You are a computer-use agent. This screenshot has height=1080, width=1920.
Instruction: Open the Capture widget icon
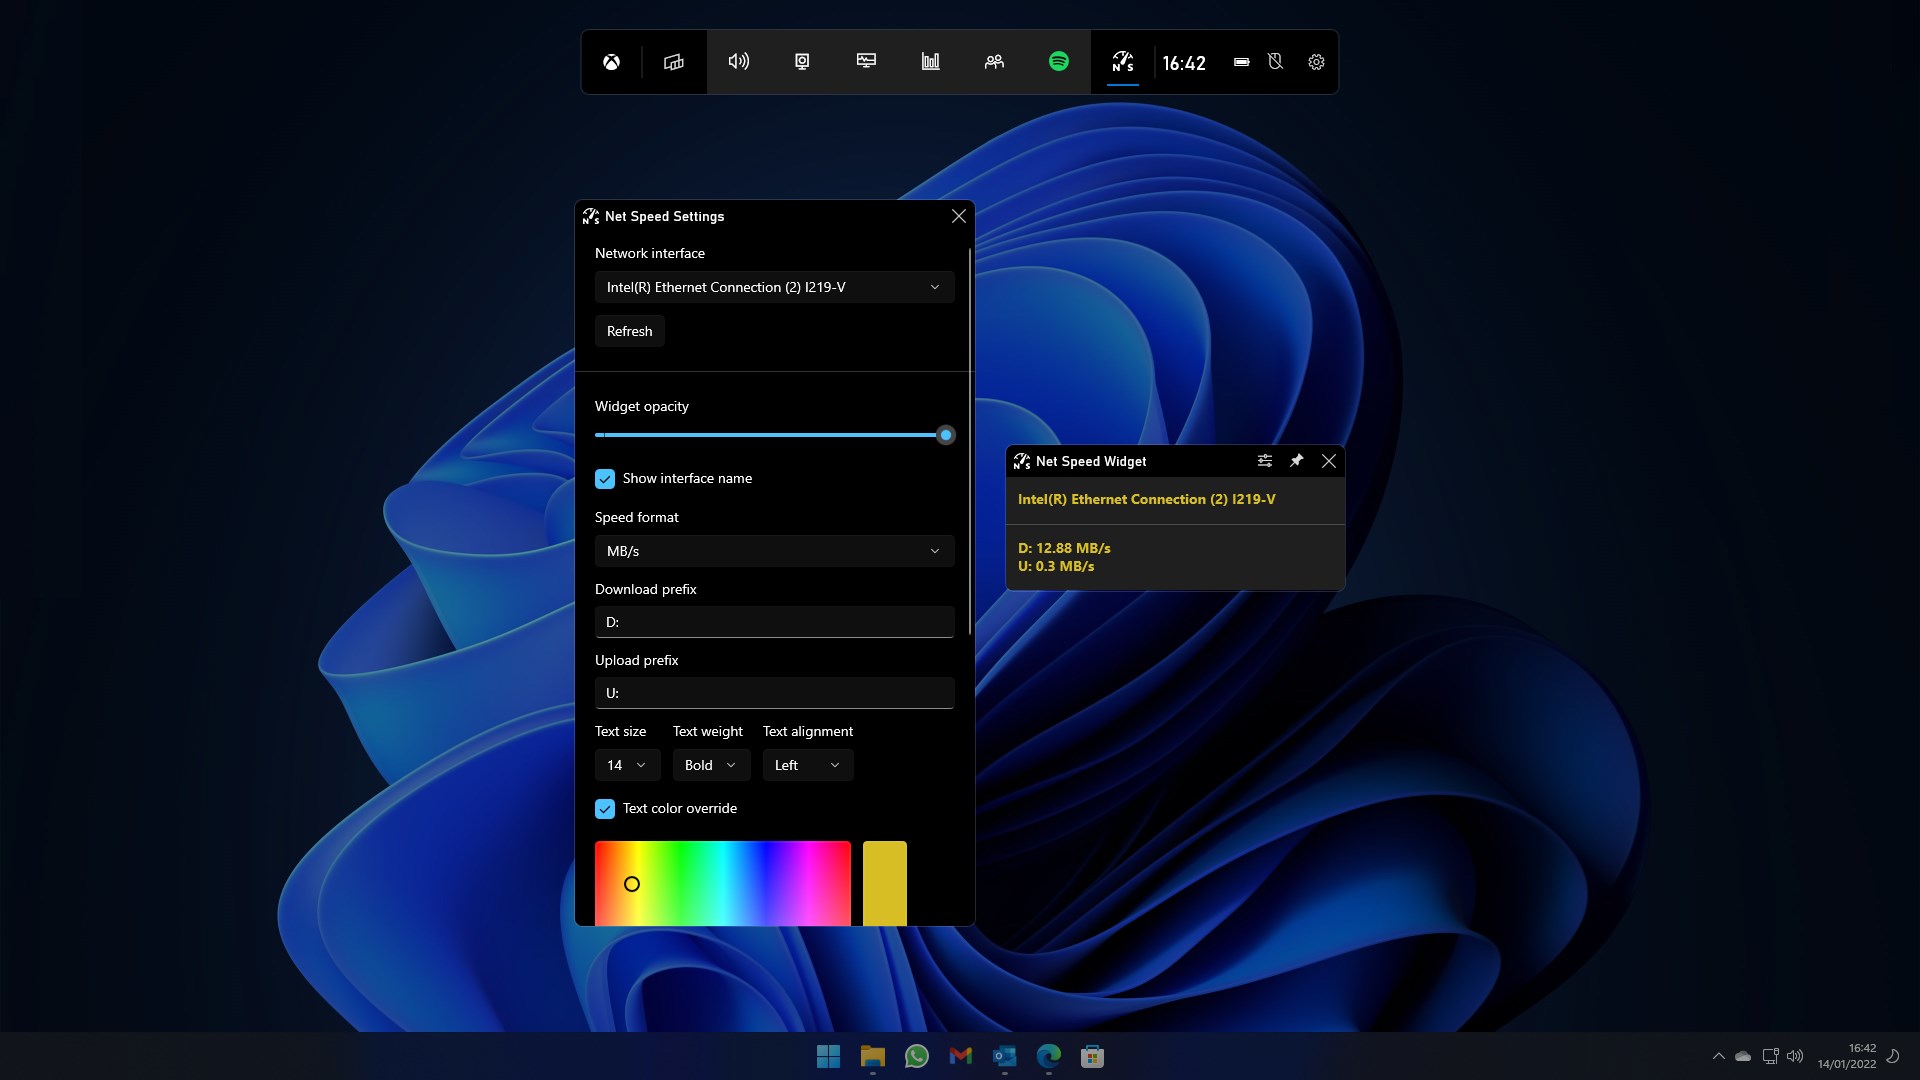[x=802, y=62]
